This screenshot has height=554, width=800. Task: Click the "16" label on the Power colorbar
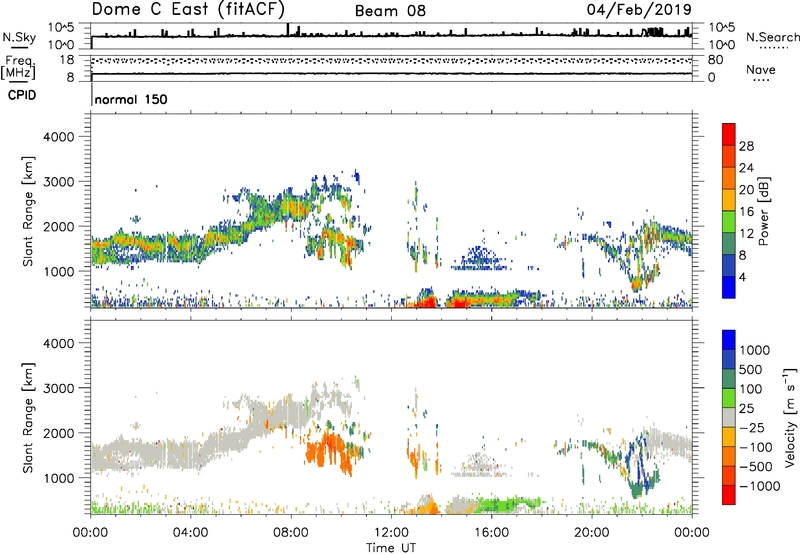(746, 212)
